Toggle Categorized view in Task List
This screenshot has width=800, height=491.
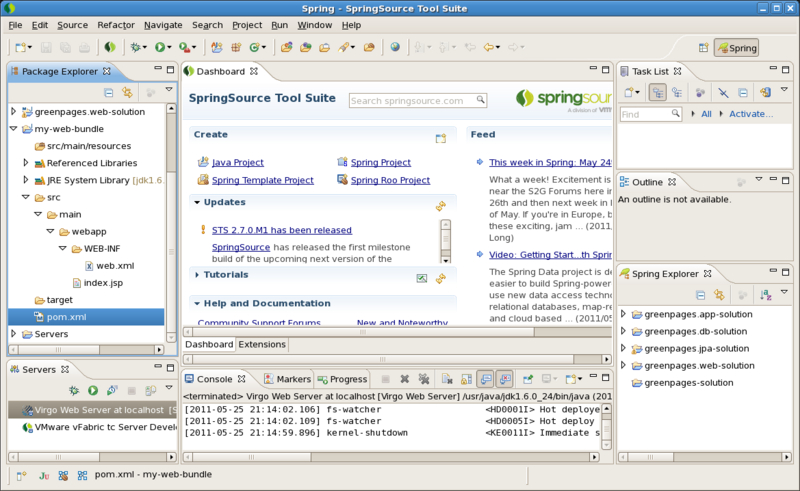click(658, 92)
